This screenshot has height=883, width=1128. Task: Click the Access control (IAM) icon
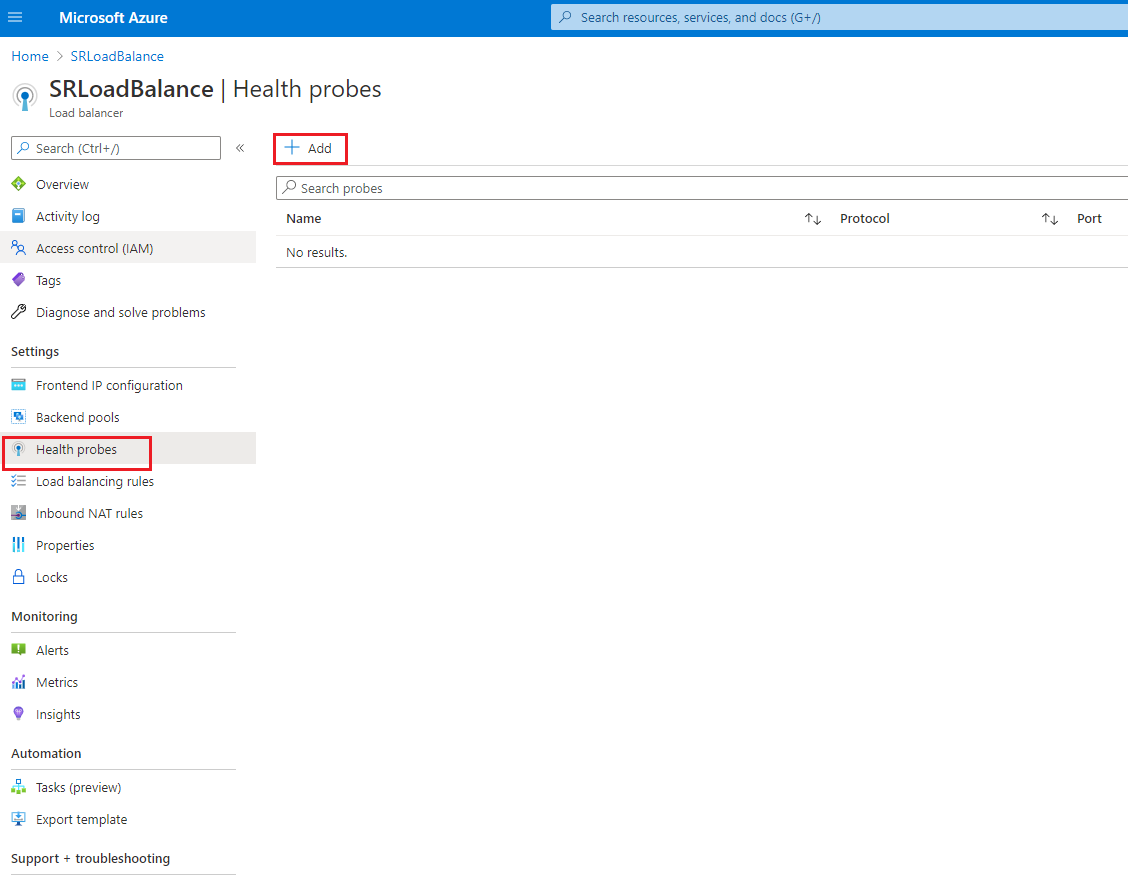click(x=20, y=247)
